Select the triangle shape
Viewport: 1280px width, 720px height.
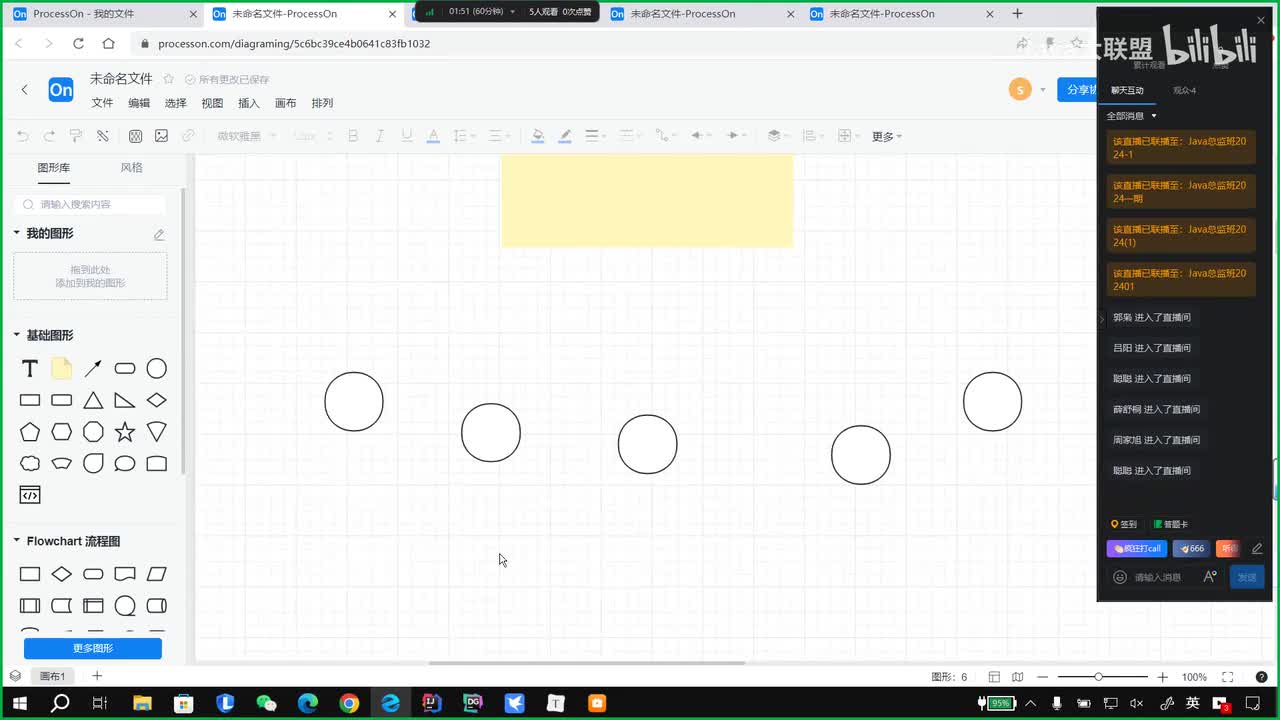[x=93, y=400]
